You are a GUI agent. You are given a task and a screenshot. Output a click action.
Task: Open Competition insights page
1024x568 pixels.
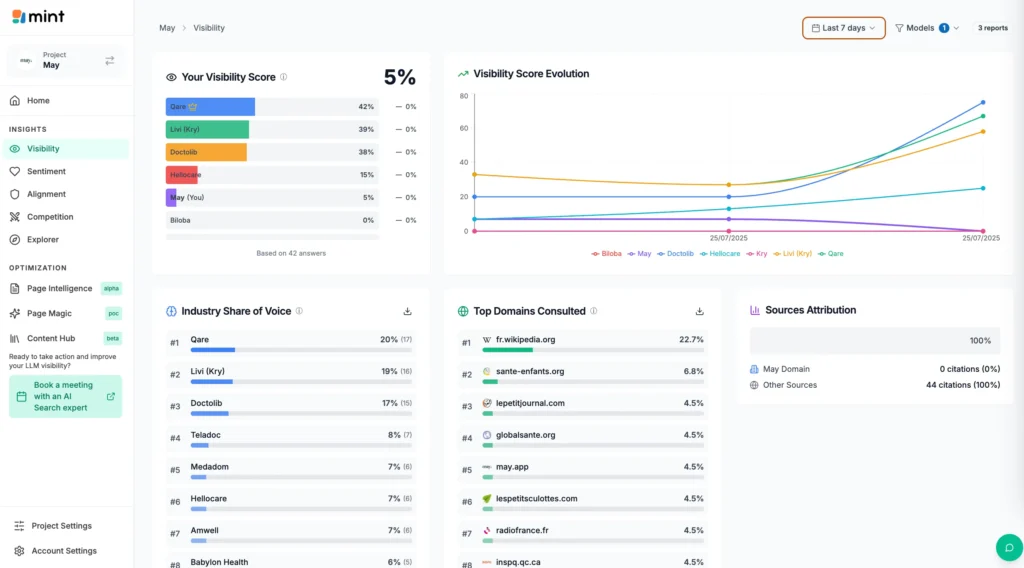(x=50, y=217)
